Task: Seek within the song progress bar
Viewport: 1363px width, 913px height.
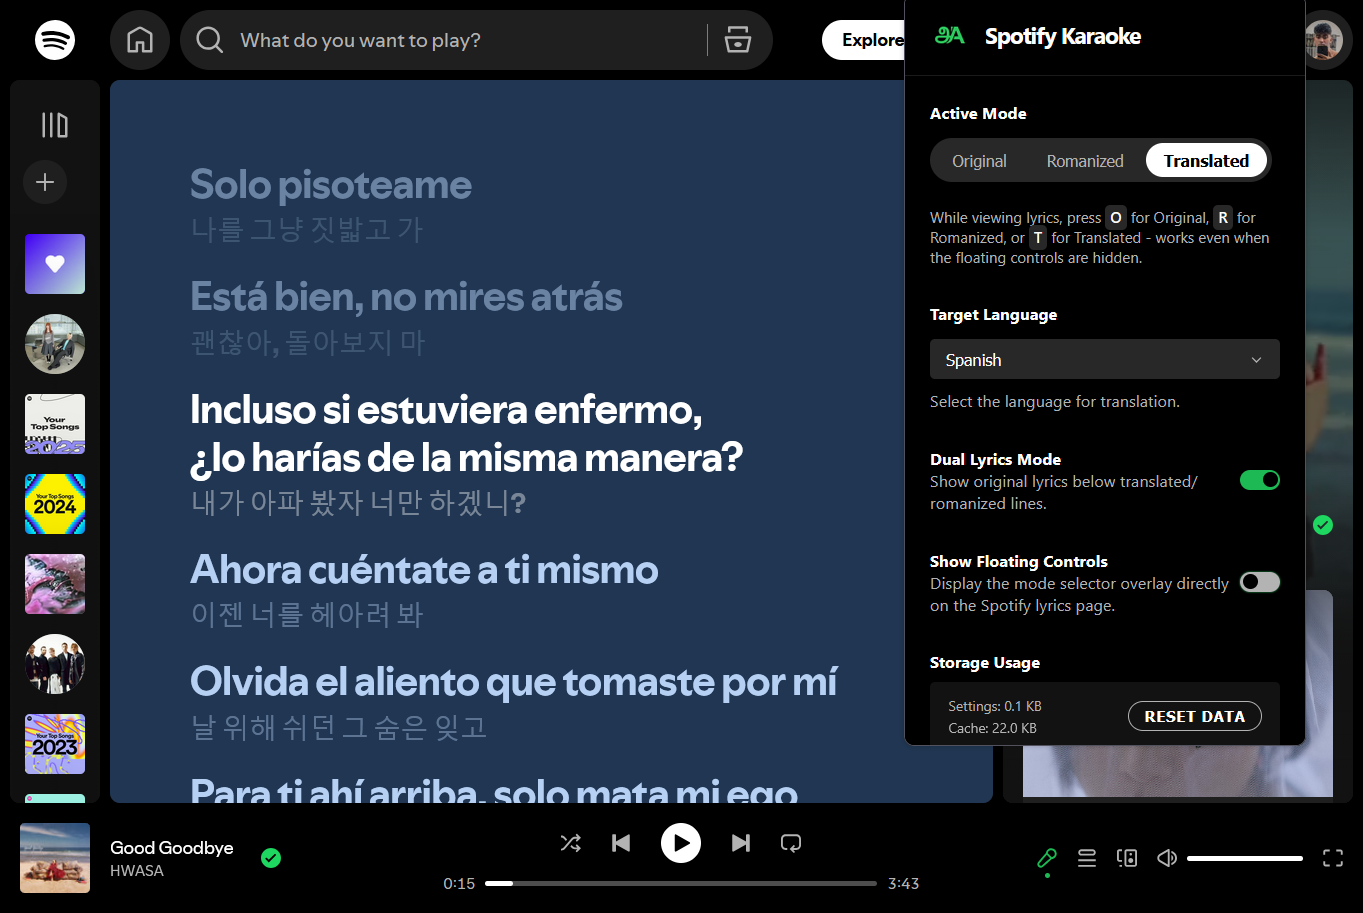Action: tap(681, 883)
